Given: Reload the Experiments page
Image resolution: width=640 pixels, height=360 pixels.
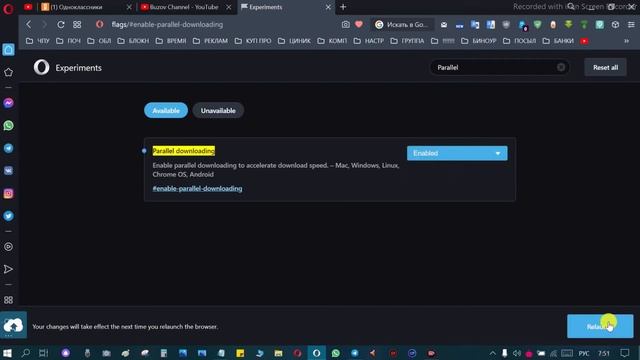Looking at the screenshot, I should pos(61,24).
